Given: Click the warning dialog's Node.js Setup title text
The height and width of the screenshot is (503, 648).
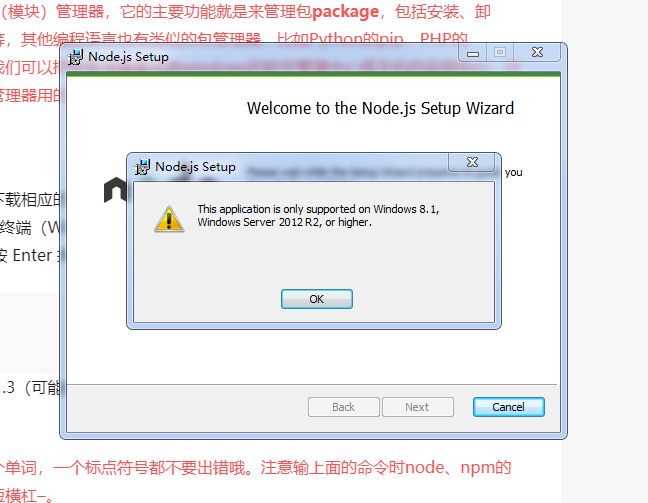Looking at the screenshot, I should point(195,167).
